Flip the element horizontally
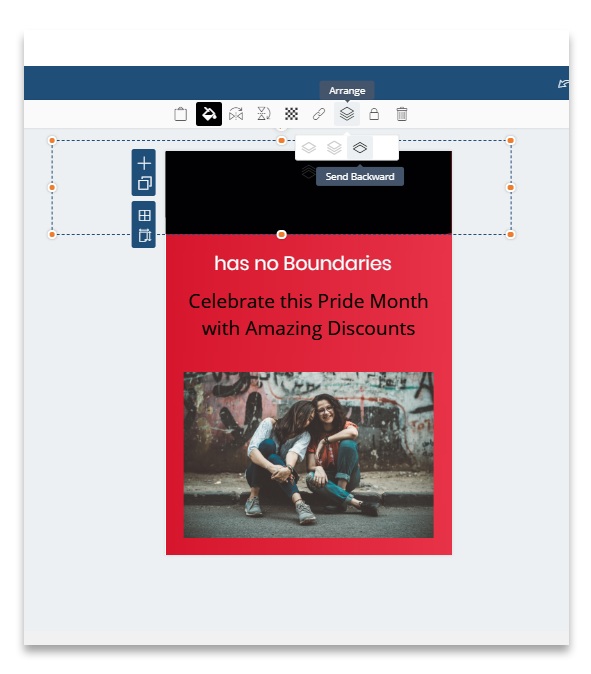Screen dimensions: 591x674 click(x=236, y=114)
